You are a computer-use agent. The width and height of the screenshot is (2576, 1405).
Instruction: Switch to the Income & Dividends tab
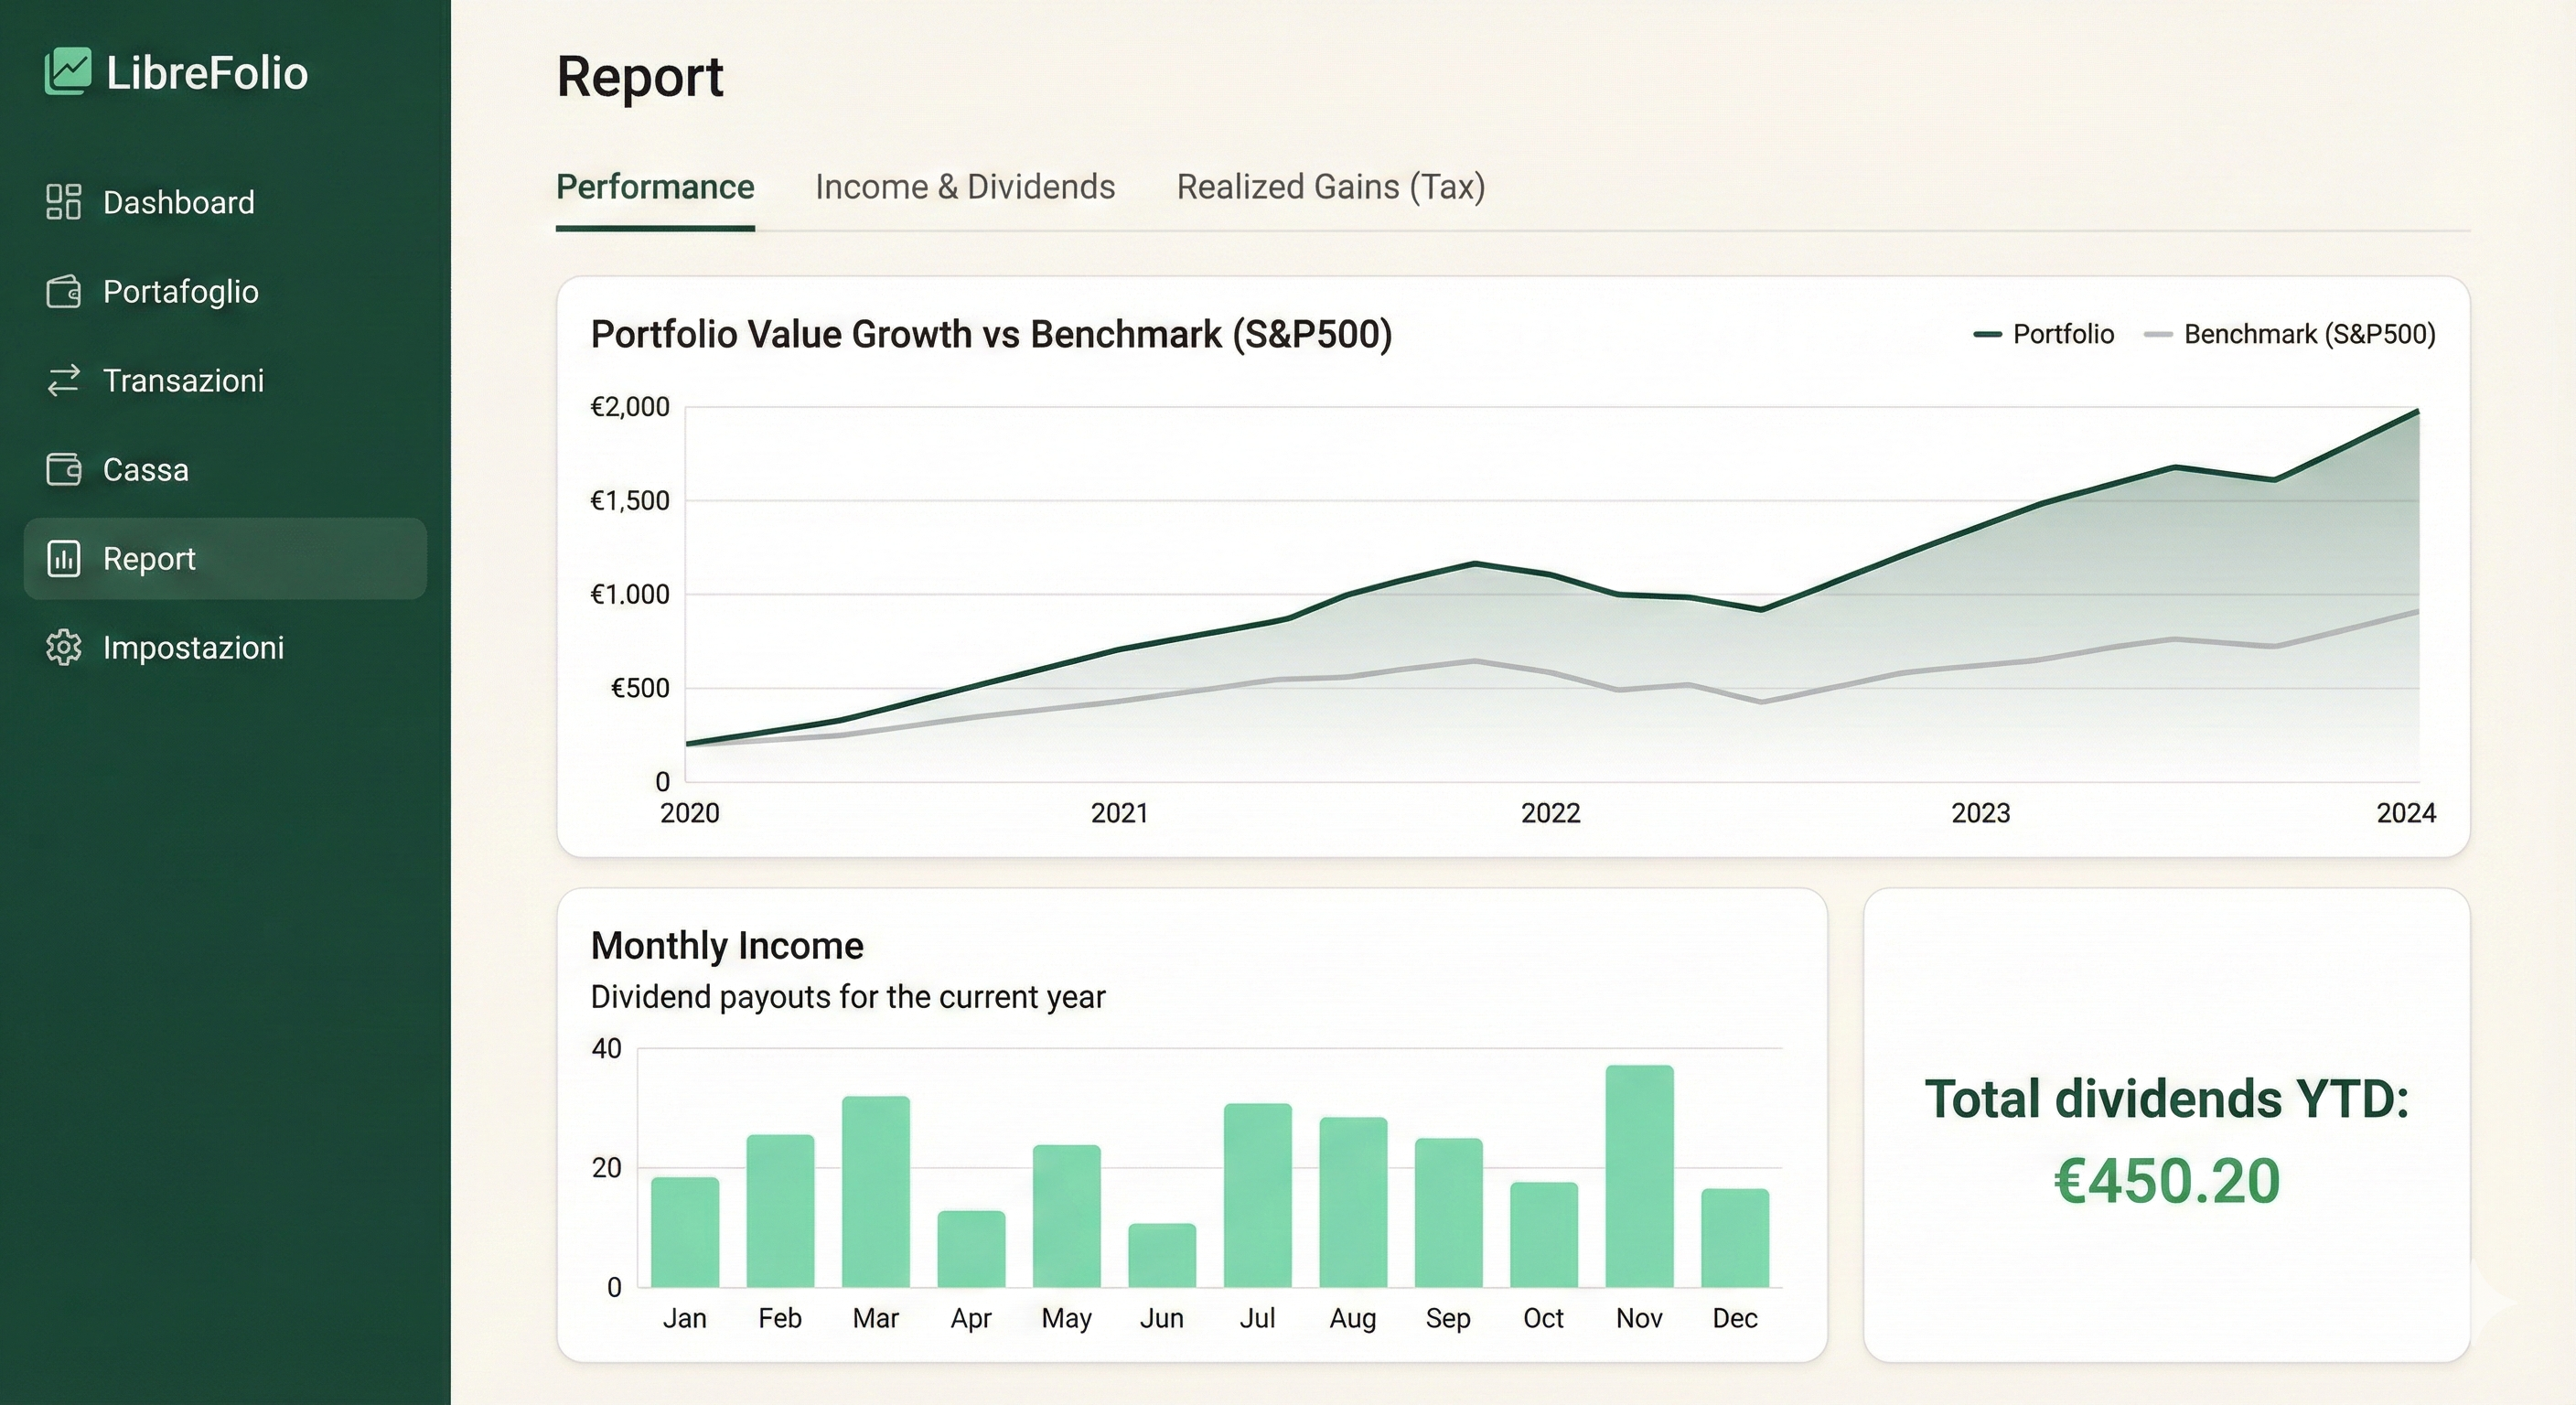pyautogui.click(x=966, y=187)
